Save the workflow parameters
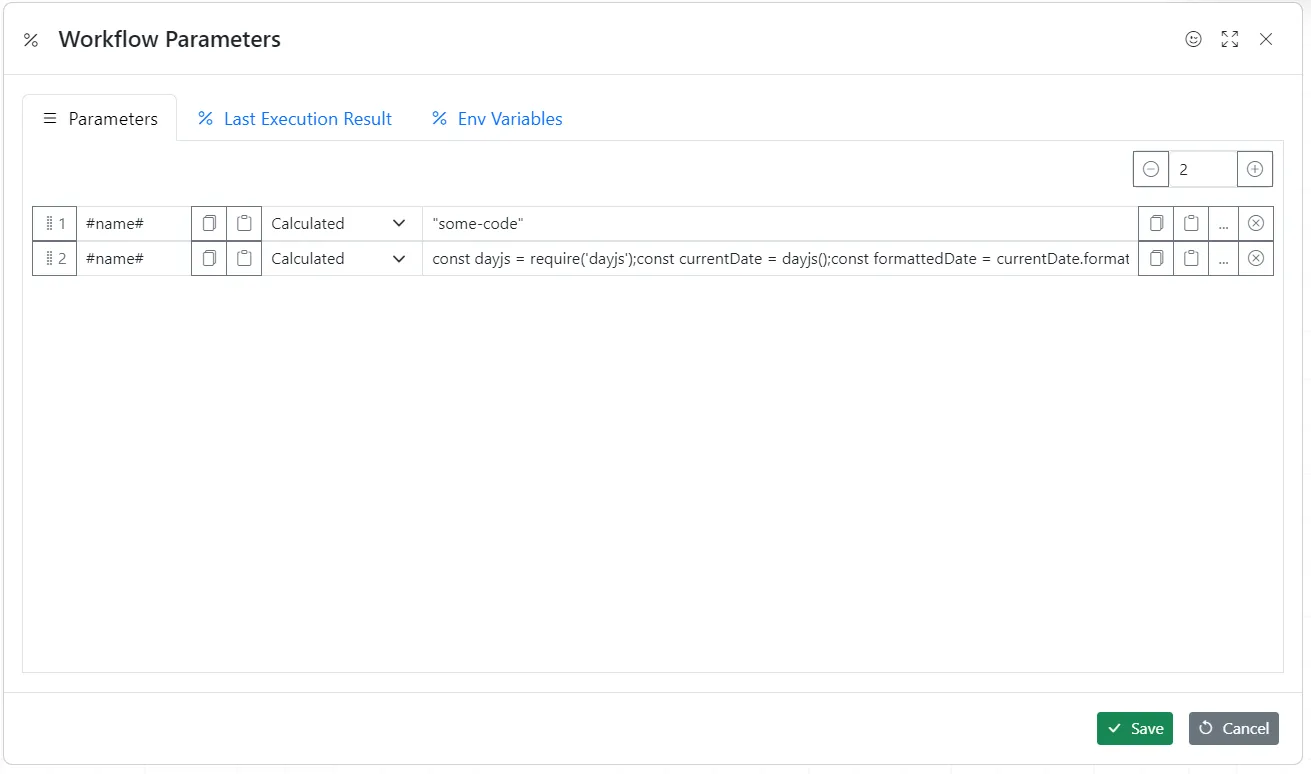This screenshot has width=1311, height=774. (1134, 728)
